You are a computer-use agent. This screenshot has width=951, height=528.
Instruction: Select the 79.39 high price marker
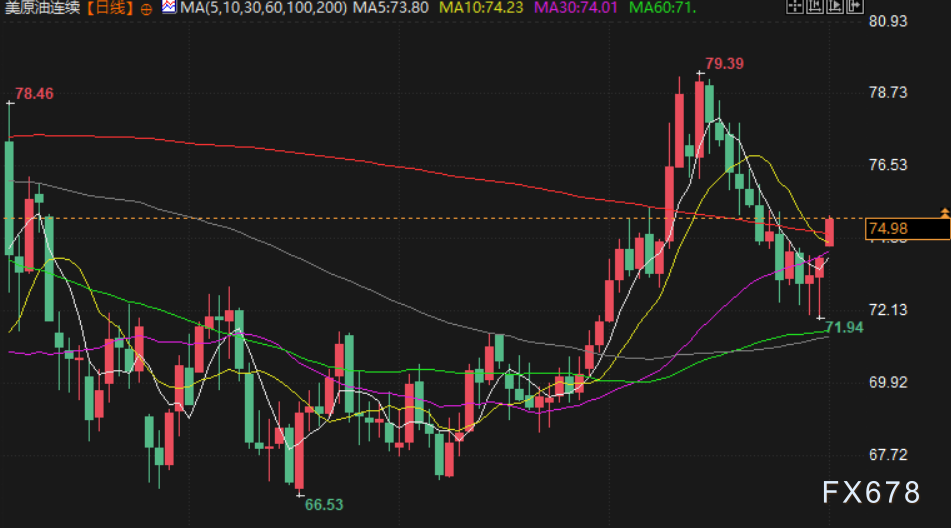724,64
